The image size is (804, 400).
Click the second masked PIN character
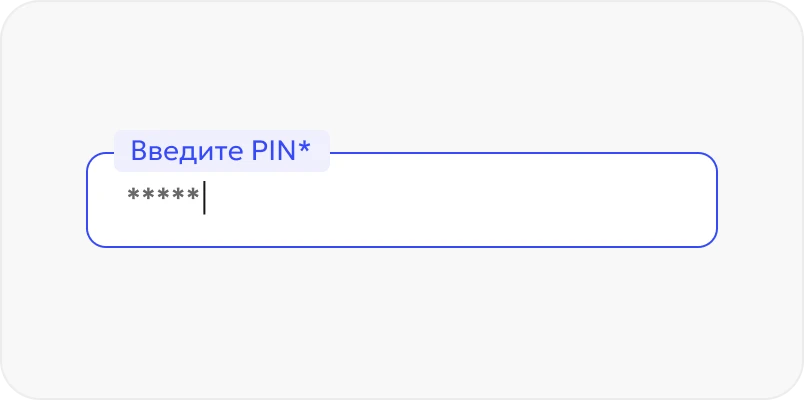[148, 196]
